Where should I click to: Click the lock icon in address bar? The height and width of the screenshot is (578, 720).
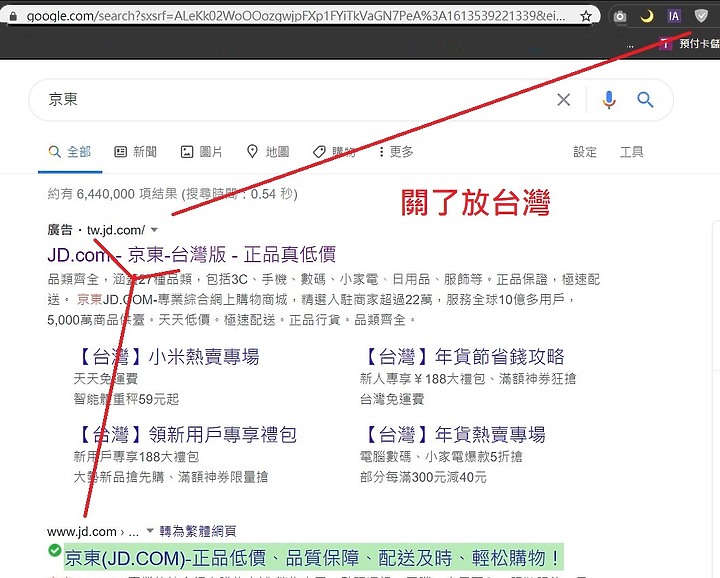13,16
